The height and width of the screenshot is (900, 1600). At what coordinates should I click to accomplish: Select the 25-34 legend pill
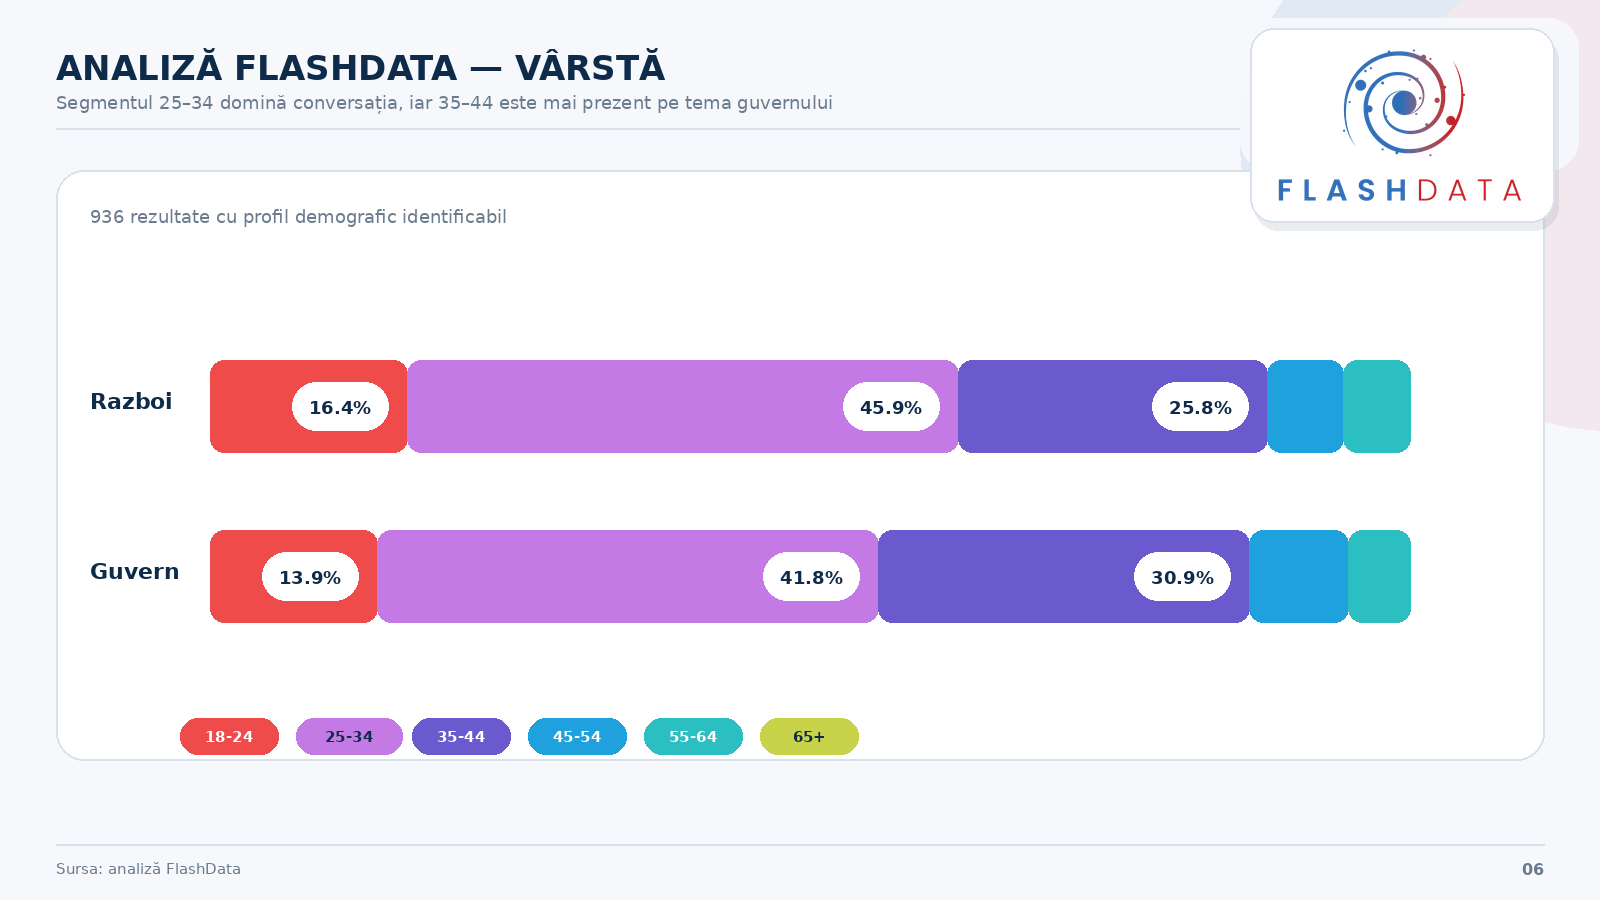pyautogui.click(x=349, y=737)
